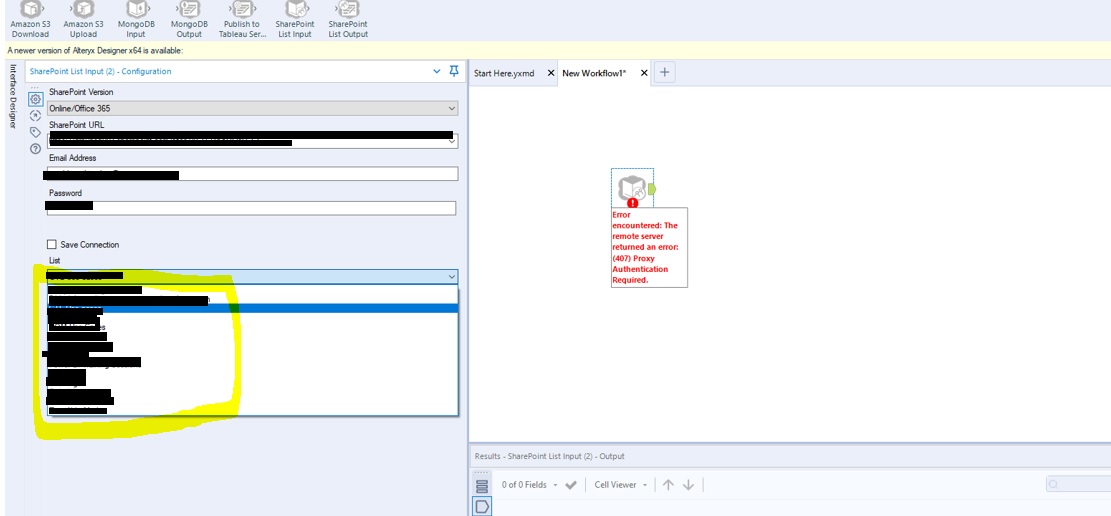The width and height of the screenshot is (1111, 516).
Task: Close the New Workflow1 tab
Action: point(644,73)
